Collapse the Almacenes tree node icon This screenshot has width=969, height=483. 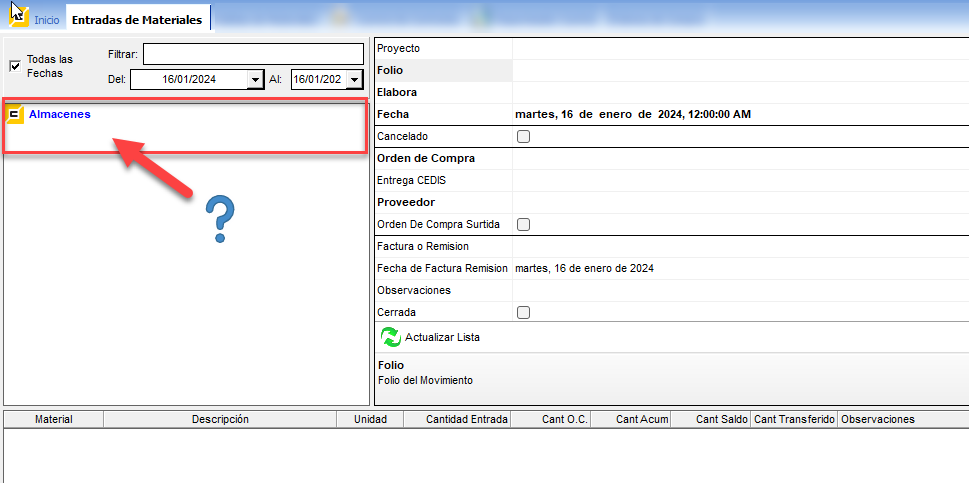point(15,115)
